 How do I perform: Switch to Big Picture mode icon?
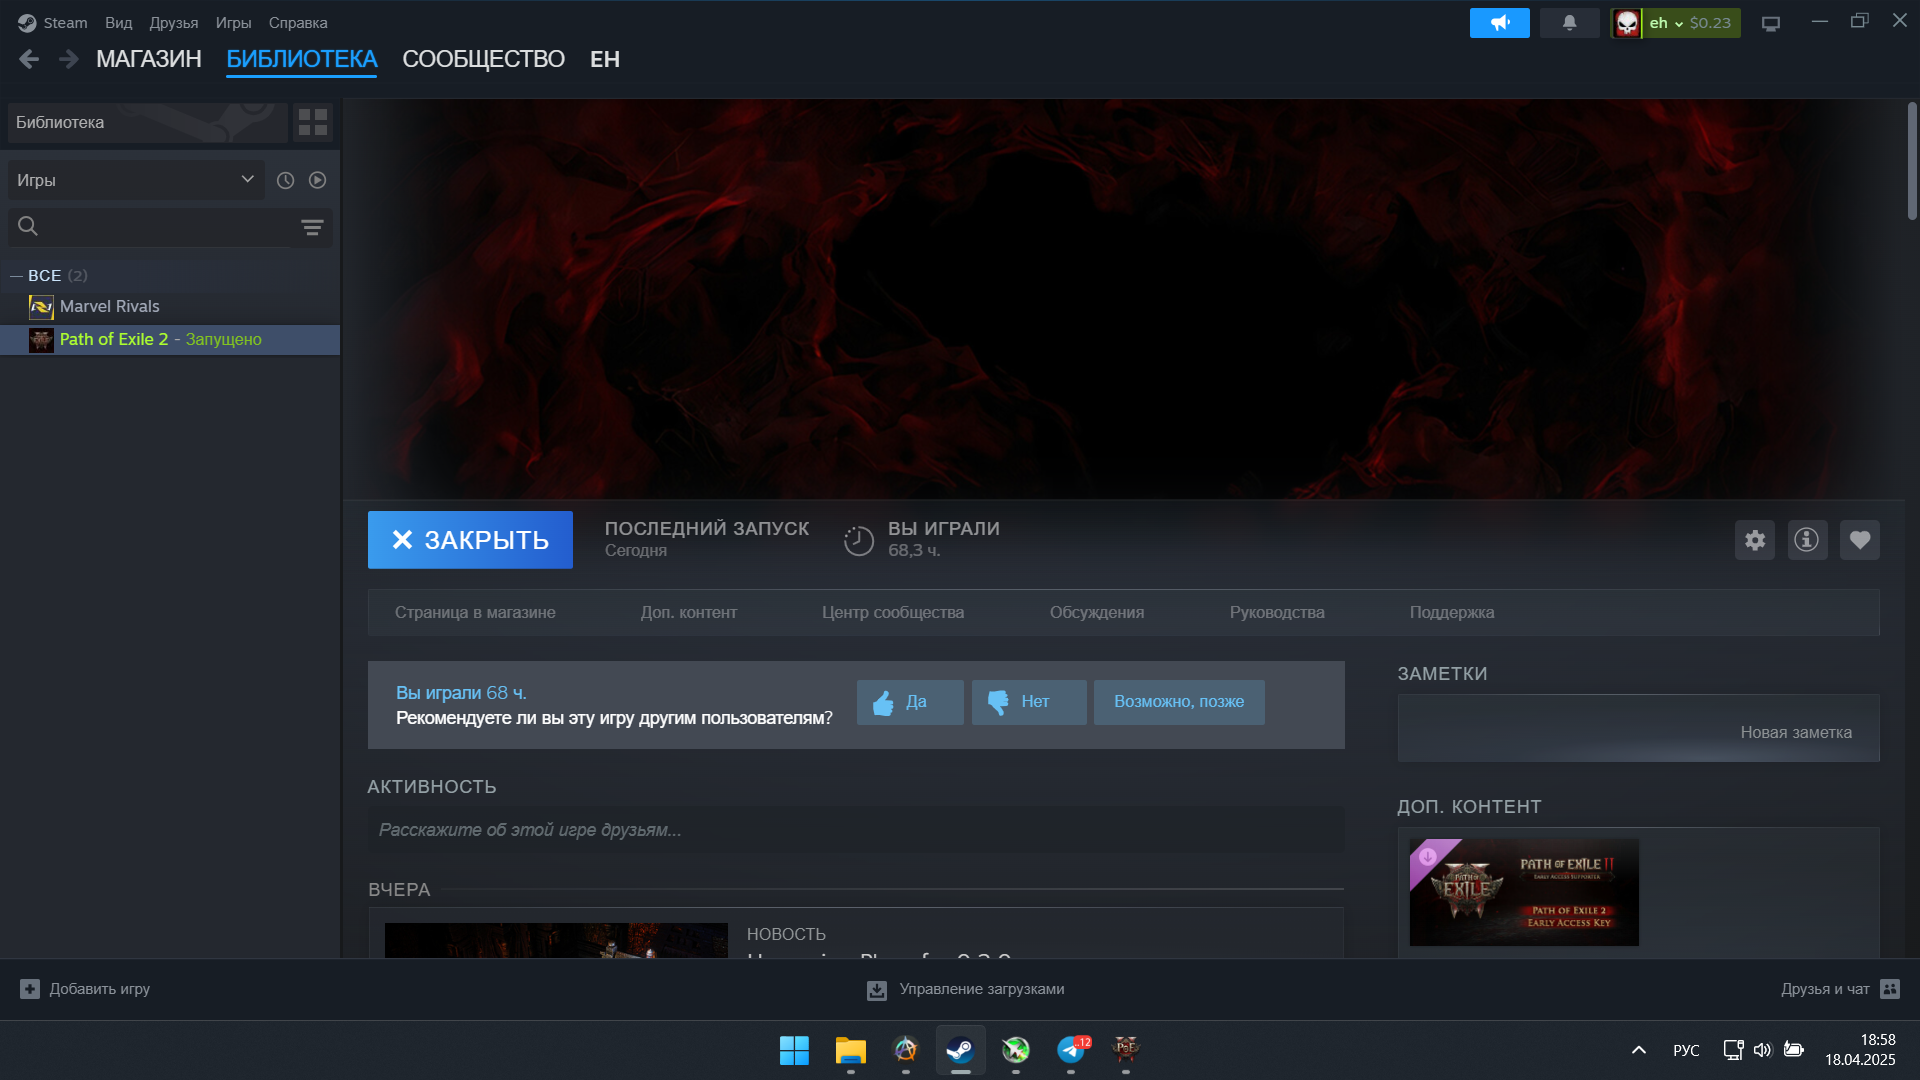tap(1771, 23)
